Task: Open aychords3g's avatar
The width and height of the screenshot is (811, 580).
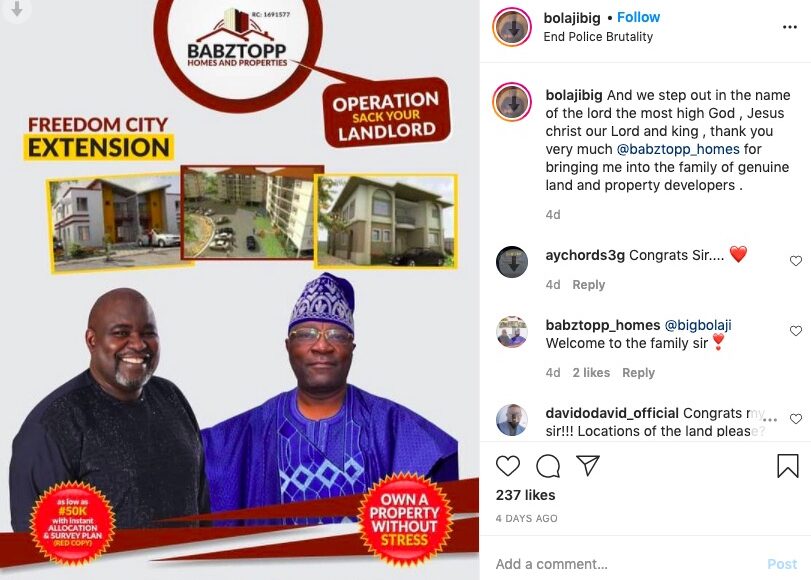Action: click(512, 262)
